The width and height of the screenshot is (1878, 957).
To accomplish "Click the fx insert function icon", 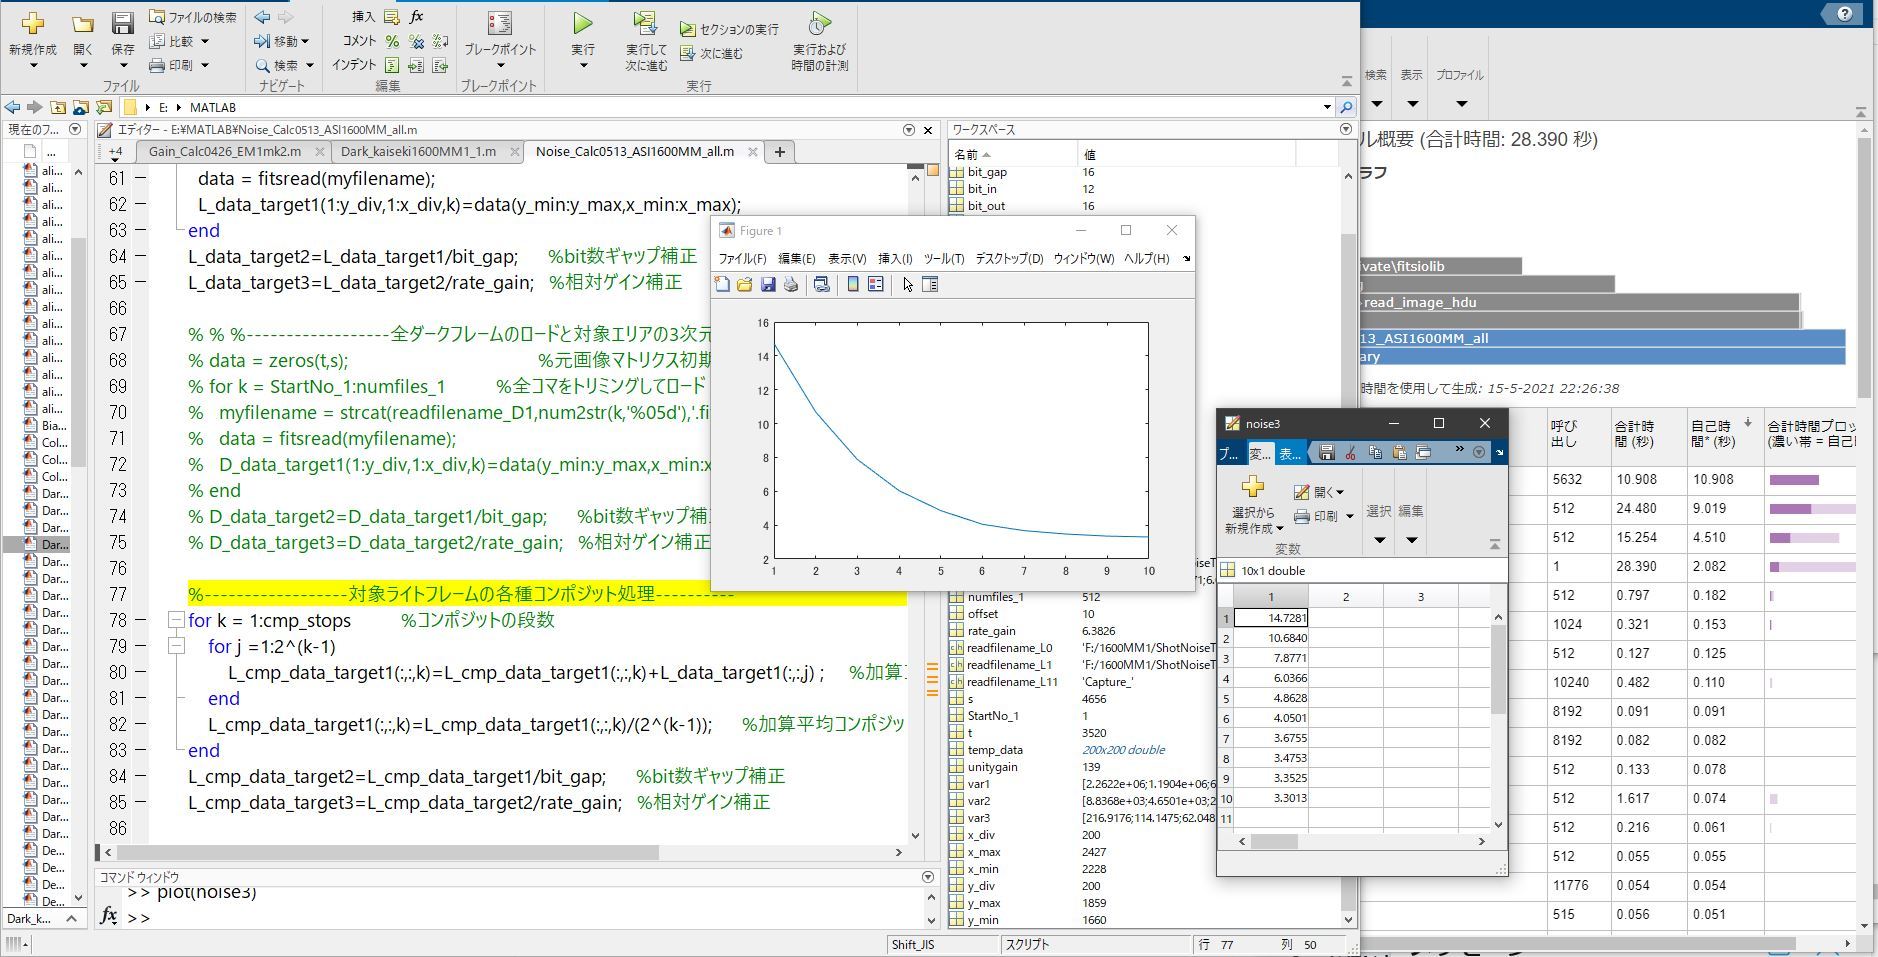I will point(417,17).
